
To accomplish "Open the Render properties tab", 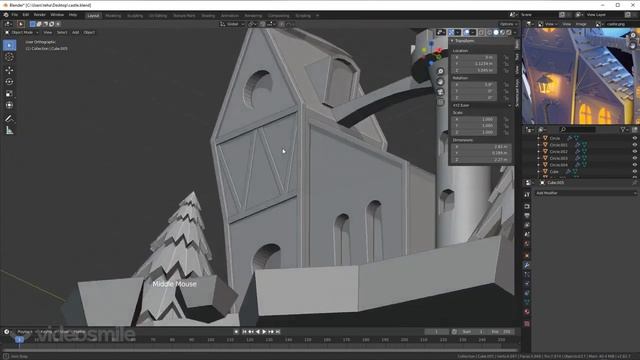I will 527,206.
